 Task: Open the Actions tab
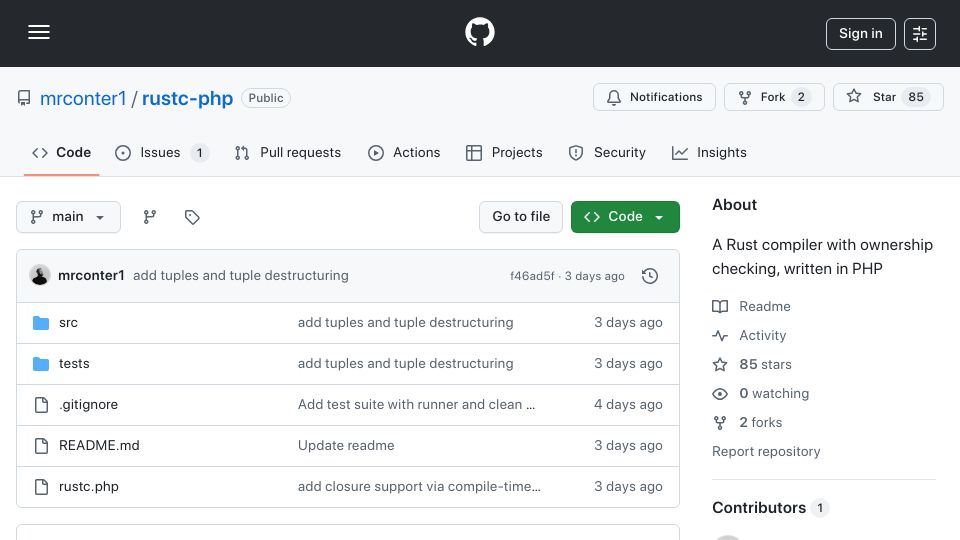[404, 152]
